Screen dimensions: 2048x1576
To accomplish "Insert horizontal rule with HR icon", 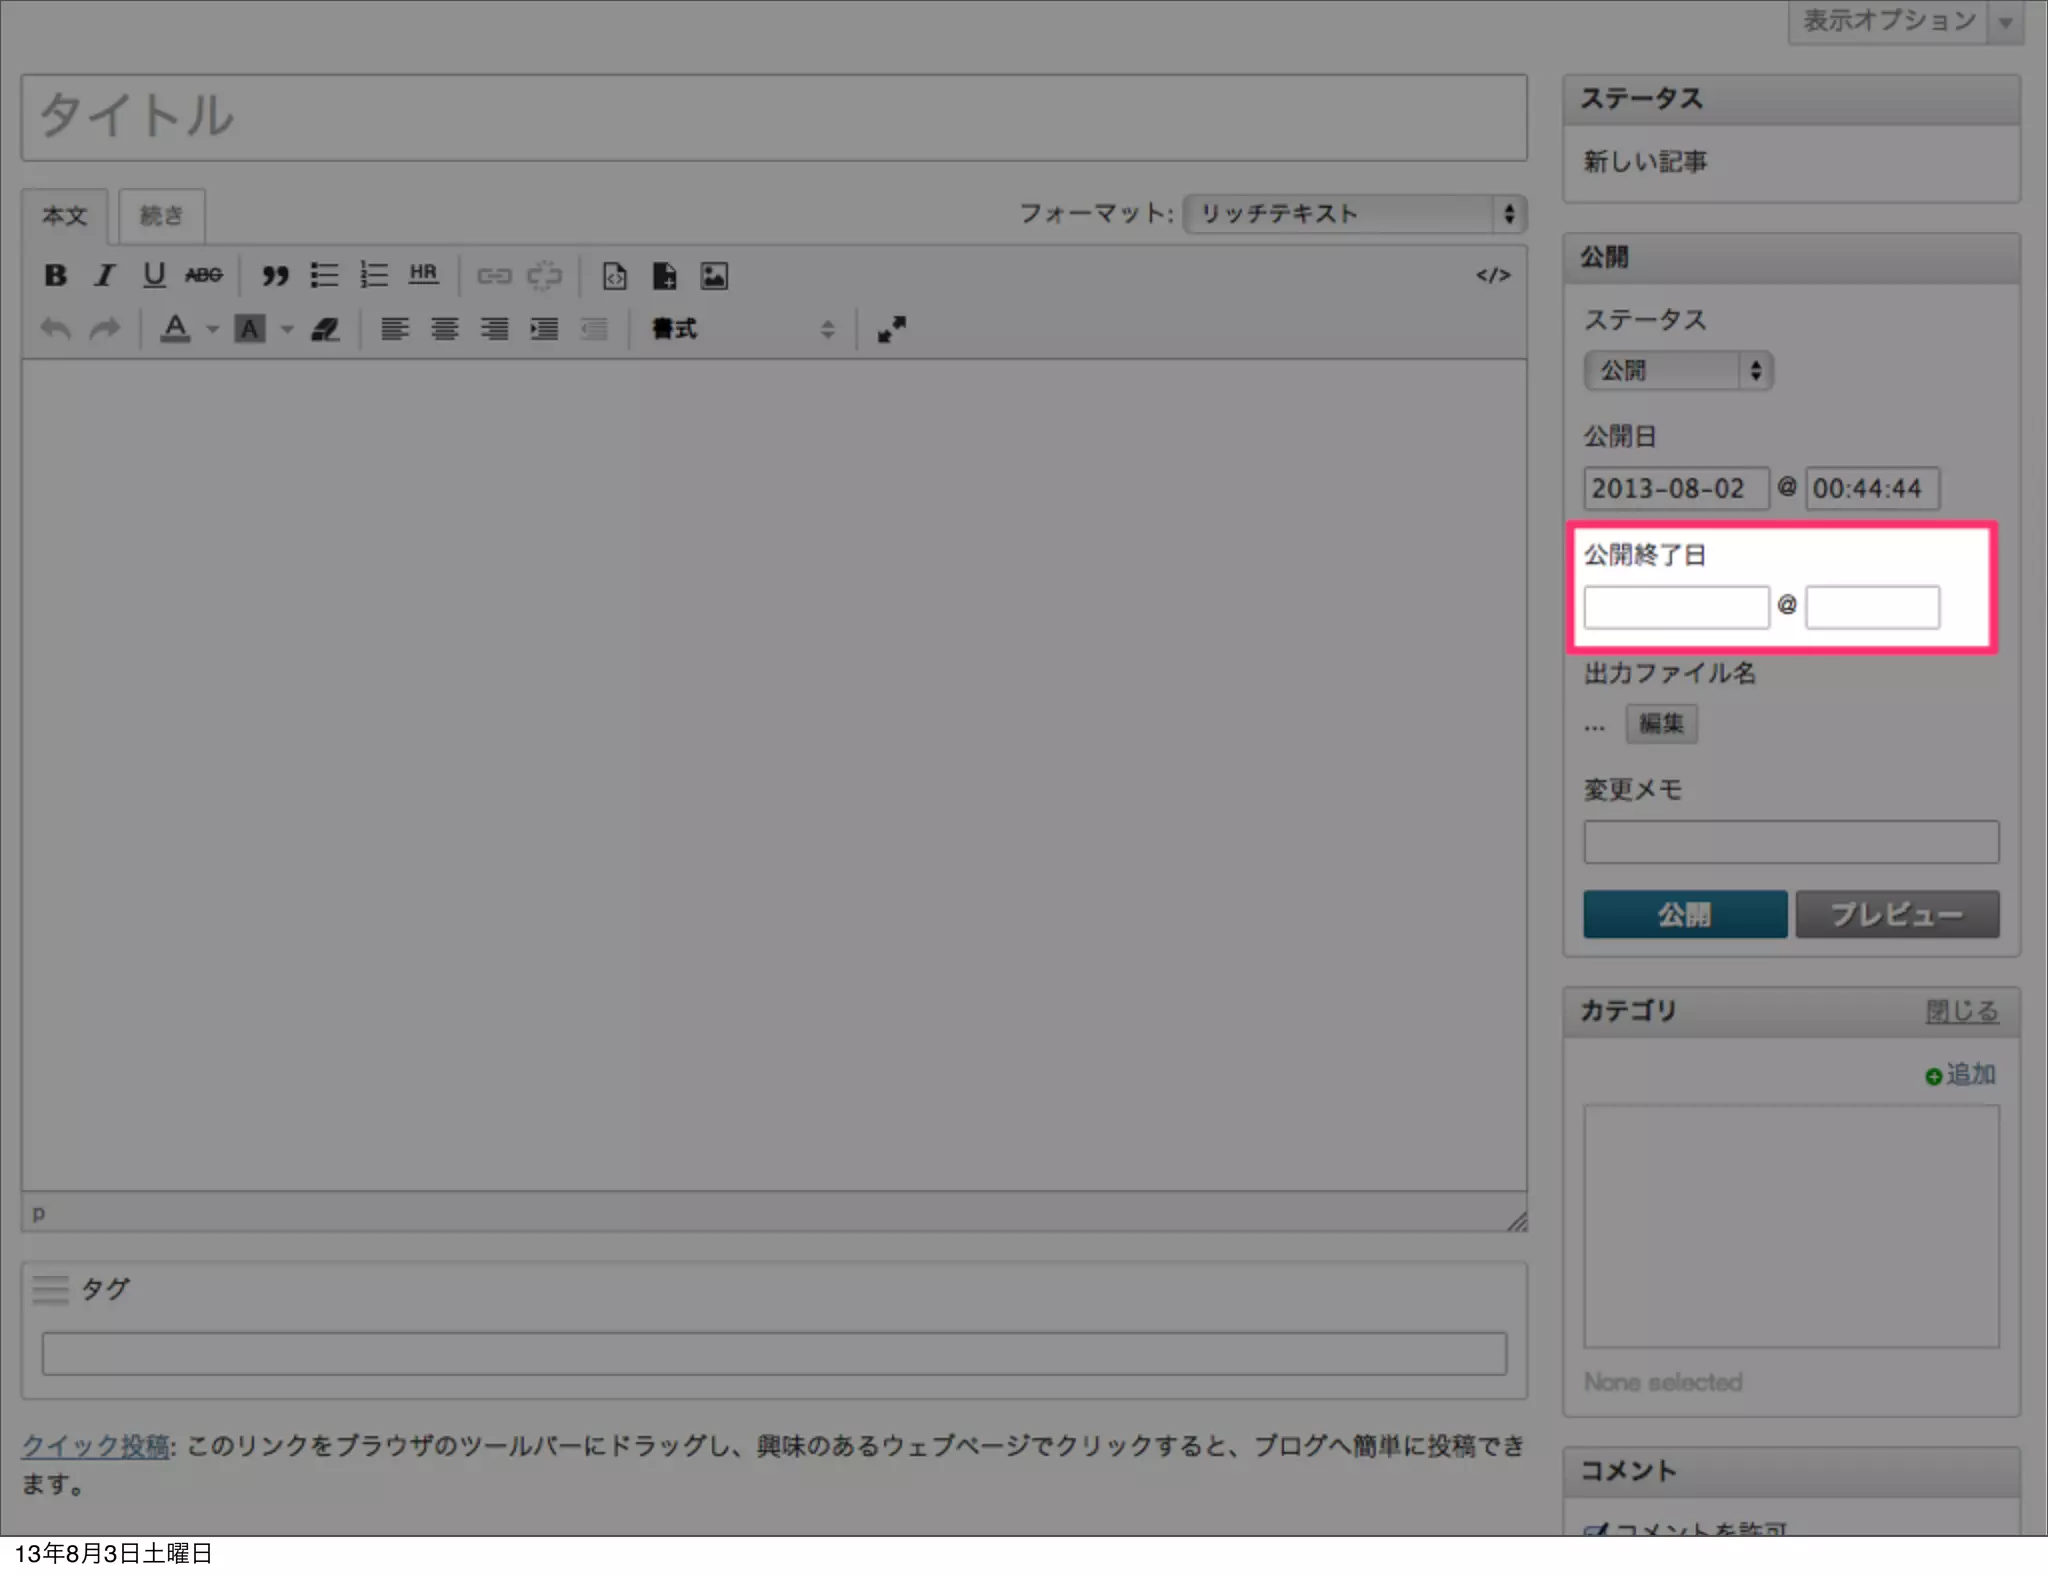I will coord(423,274).
